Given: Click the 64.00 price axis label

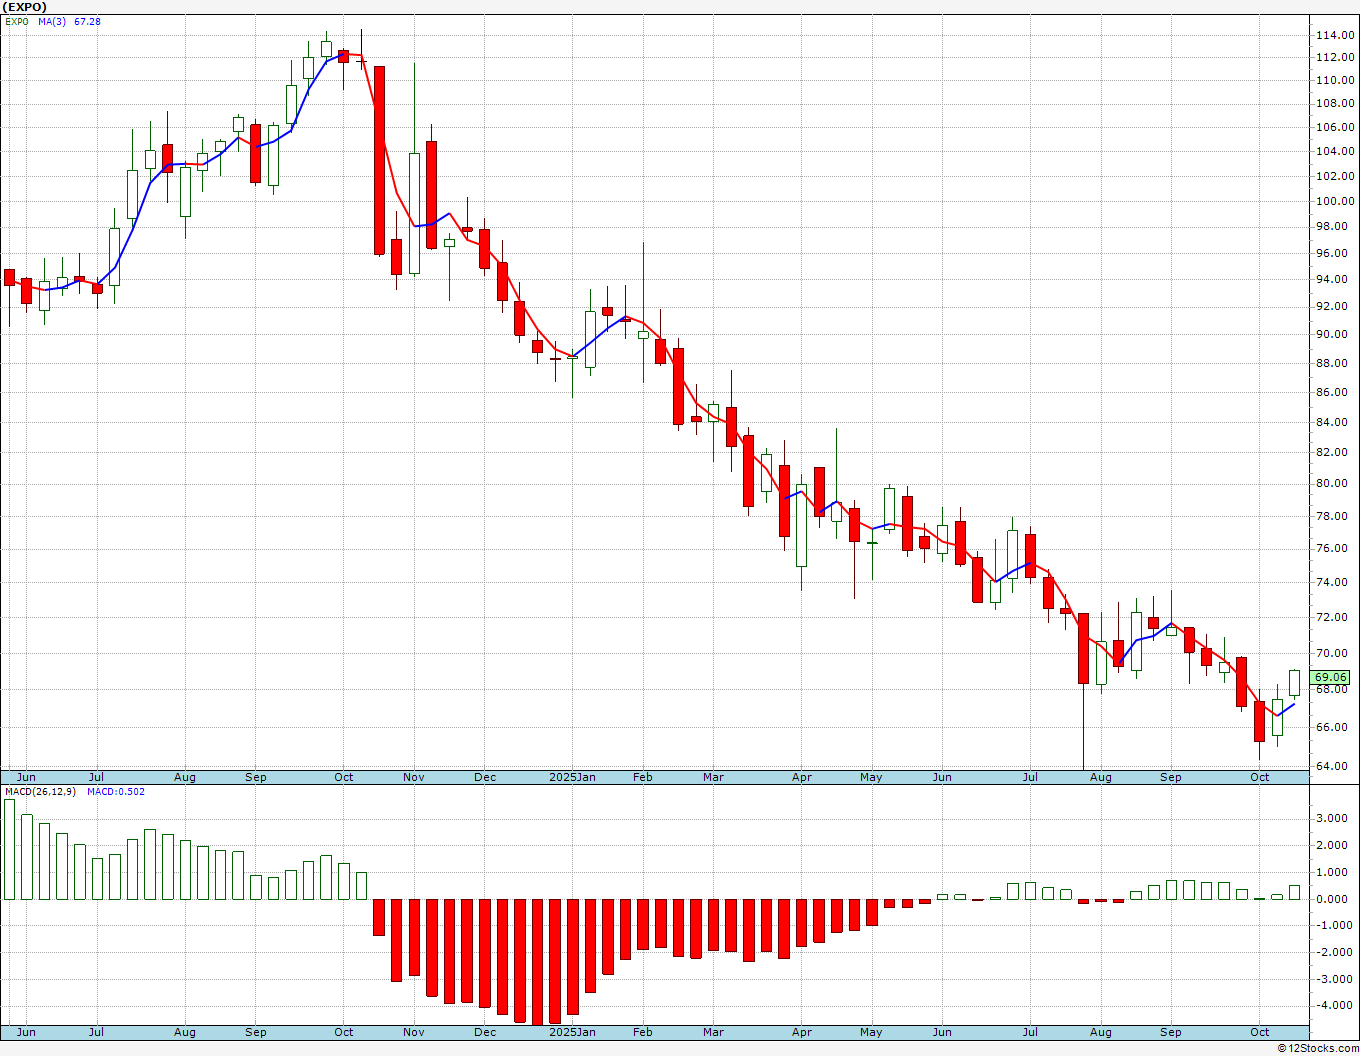Looking at the screenshot, I should pos(1335,766).
